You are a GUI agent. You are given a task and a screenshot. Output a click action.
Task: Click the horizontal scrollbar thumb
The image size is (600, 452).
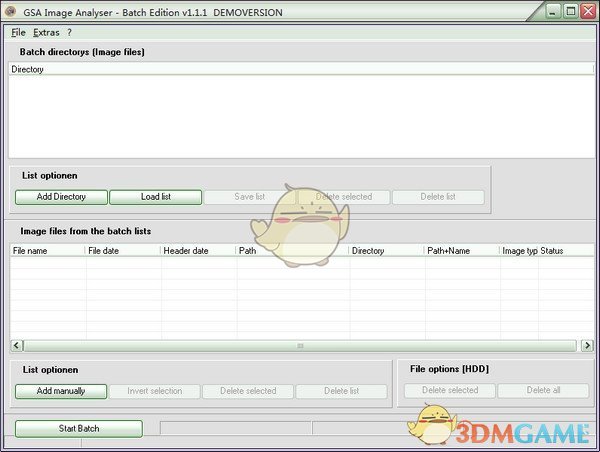300,346
